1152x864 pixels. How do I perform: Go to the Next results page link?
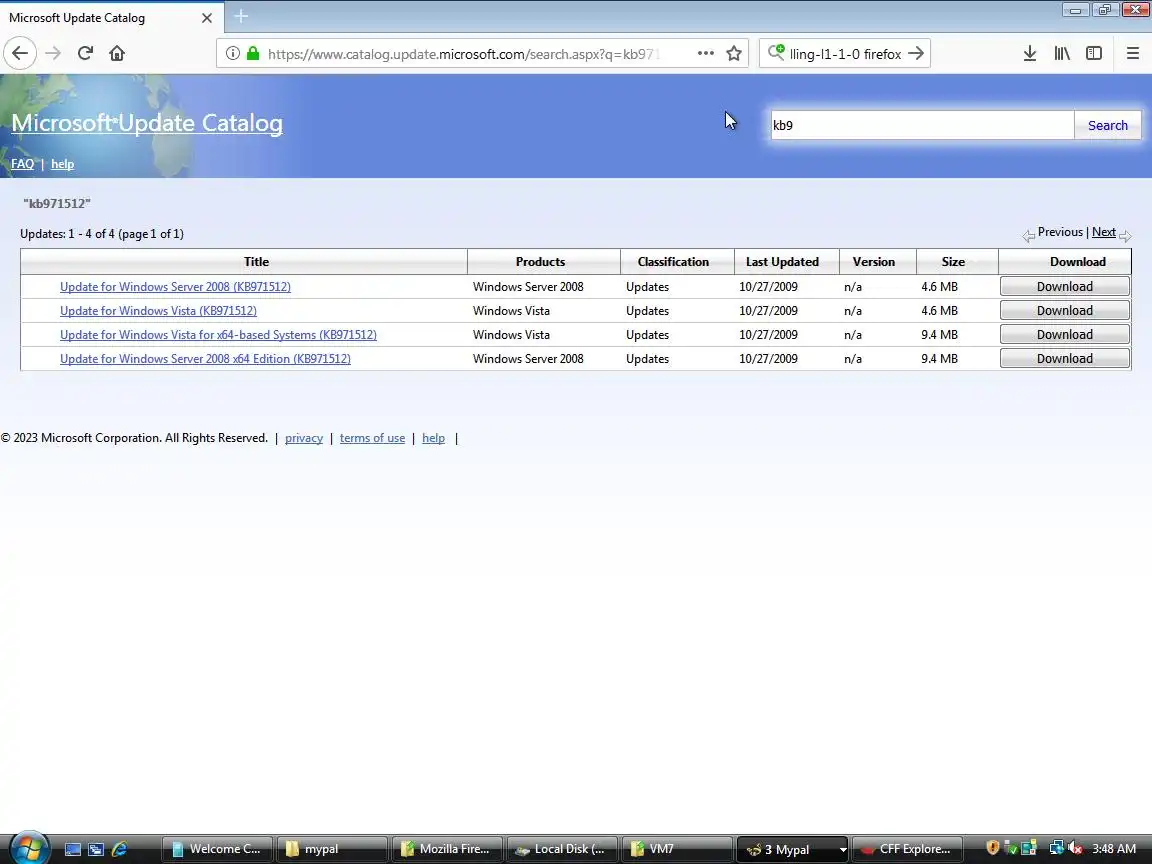(1104, 232)
